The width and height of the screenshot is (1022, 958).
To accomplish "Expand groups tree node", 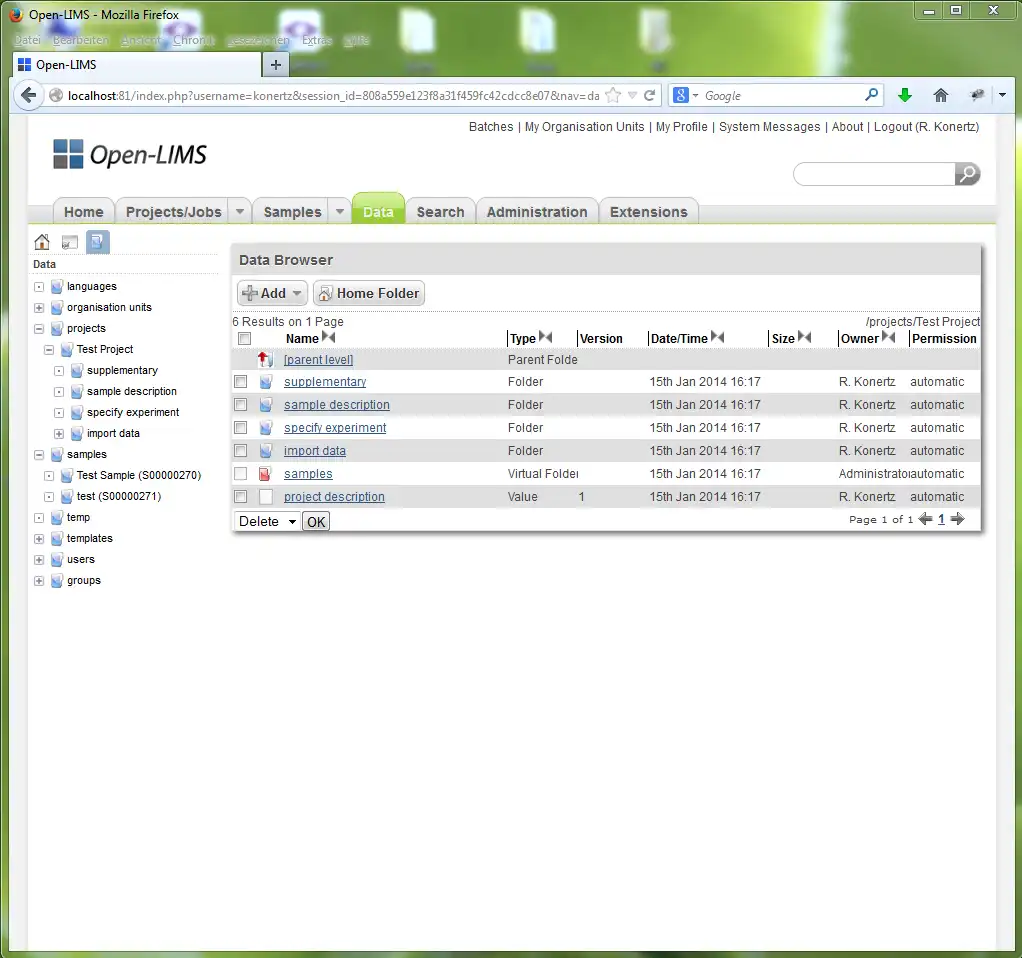I will pos(39,581).
